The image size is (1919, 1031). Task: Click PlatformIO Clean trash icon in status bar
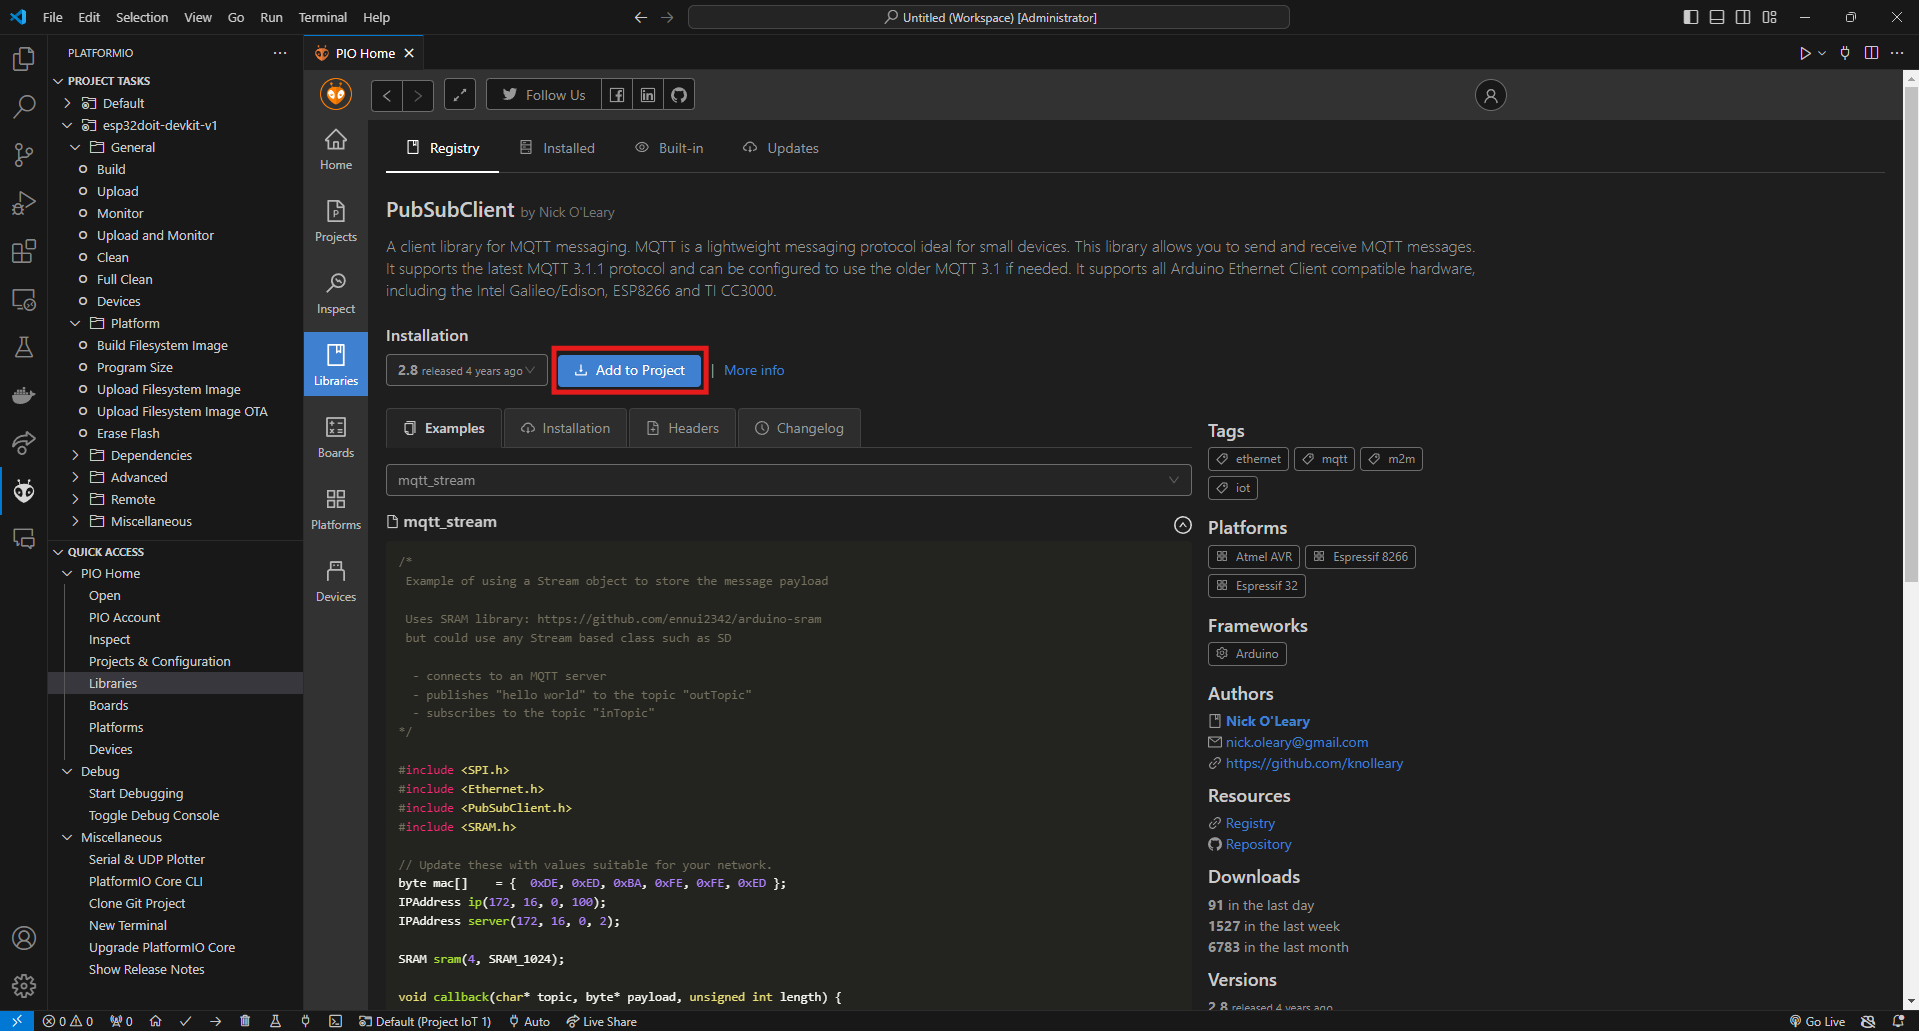[245, 1021]
